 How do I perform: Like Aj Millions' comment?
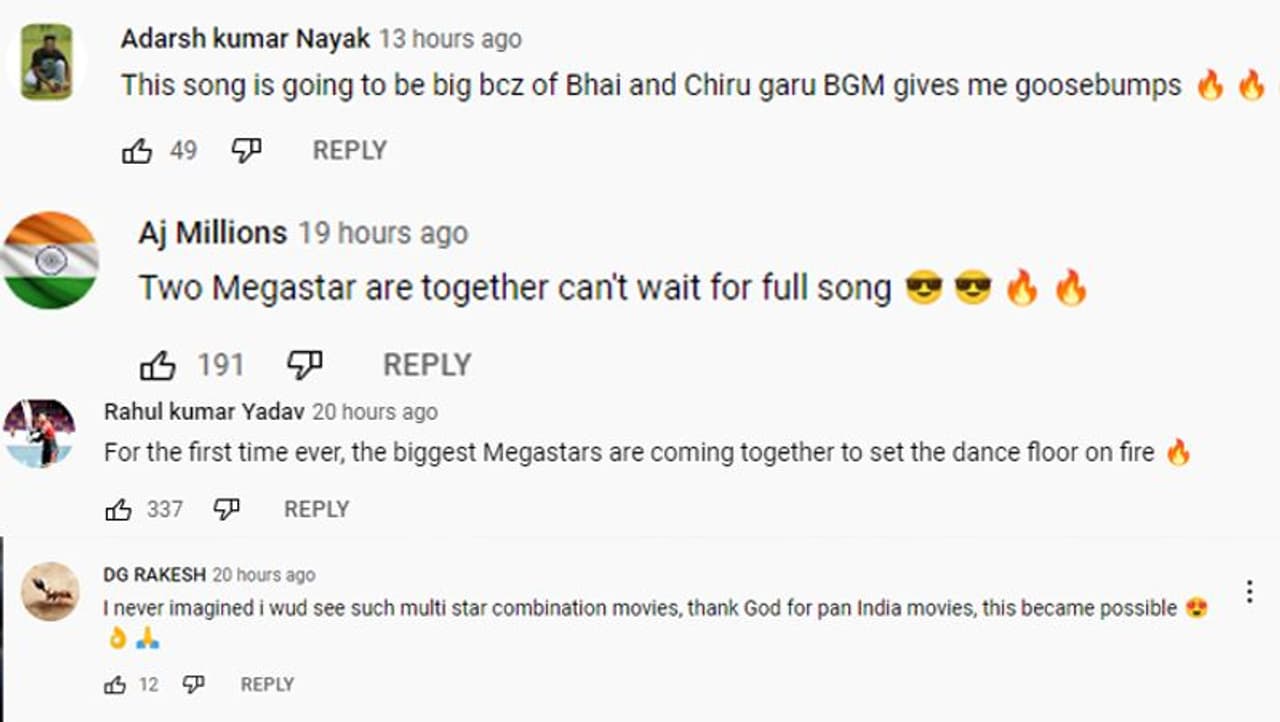coord(158,366)
